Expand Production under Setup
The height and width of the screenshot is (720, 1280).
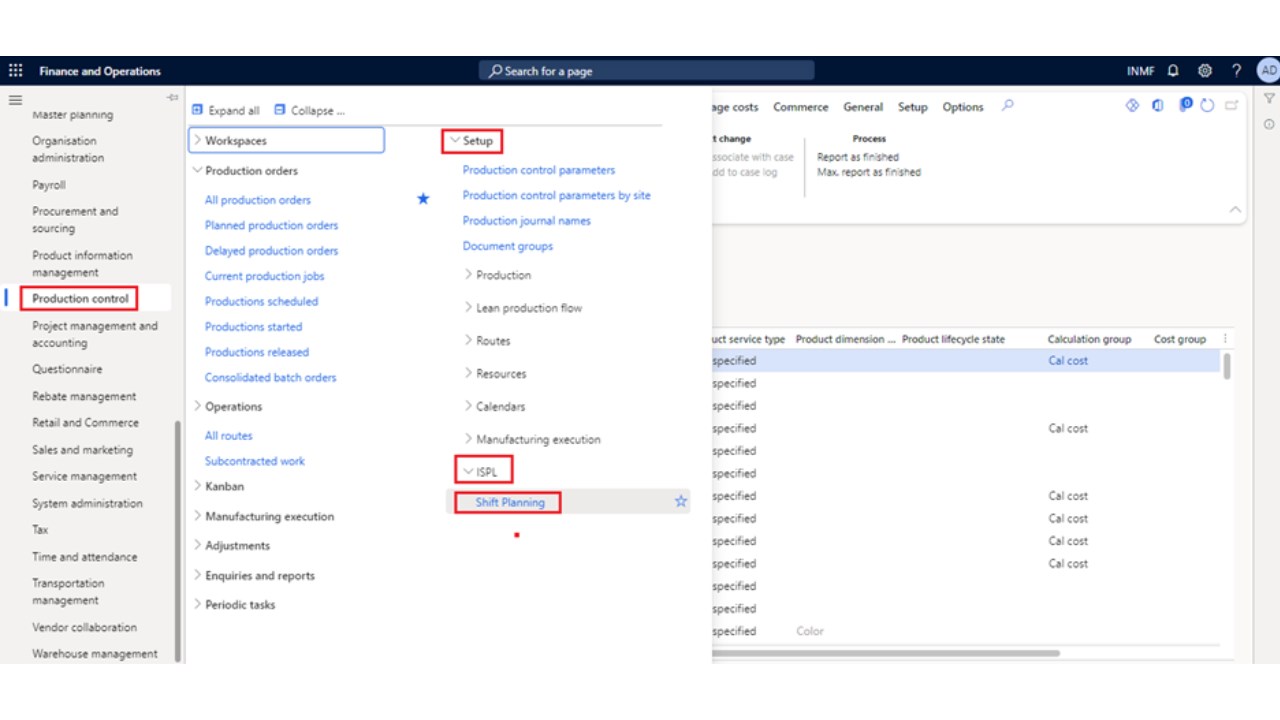(468, 274)
